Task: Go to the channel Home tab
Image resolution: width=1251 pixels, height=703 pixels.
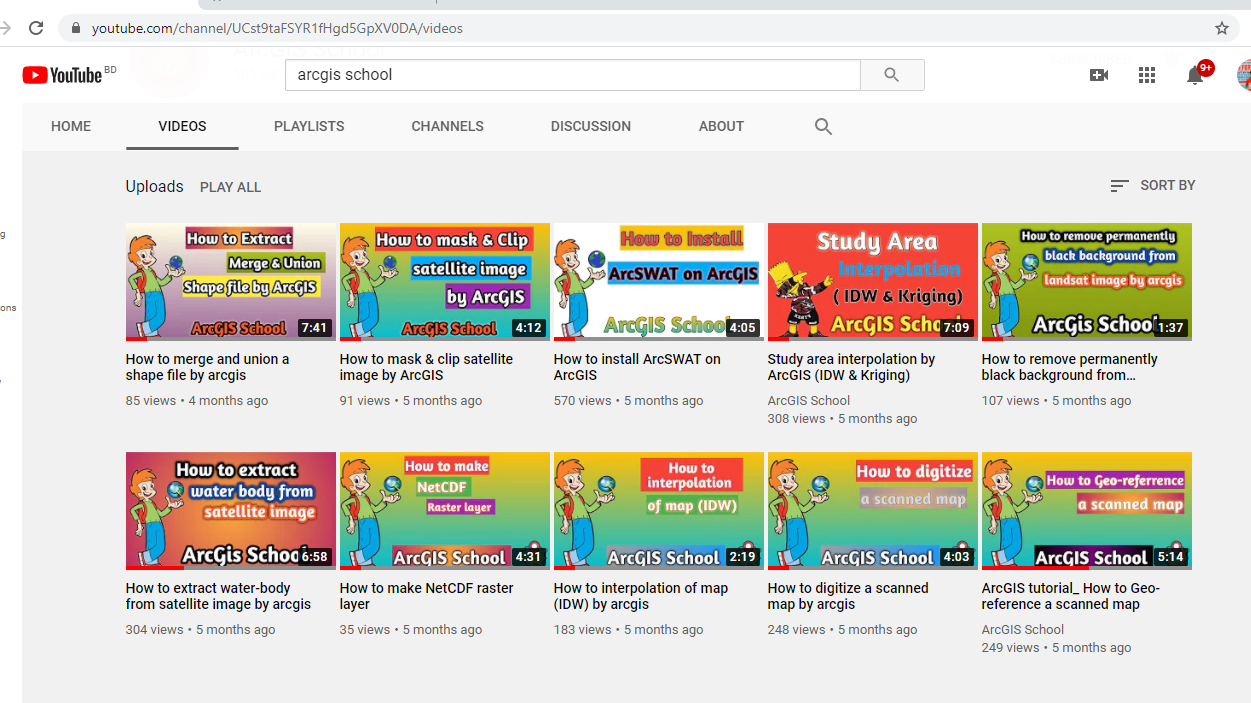Action: point(71,127)
